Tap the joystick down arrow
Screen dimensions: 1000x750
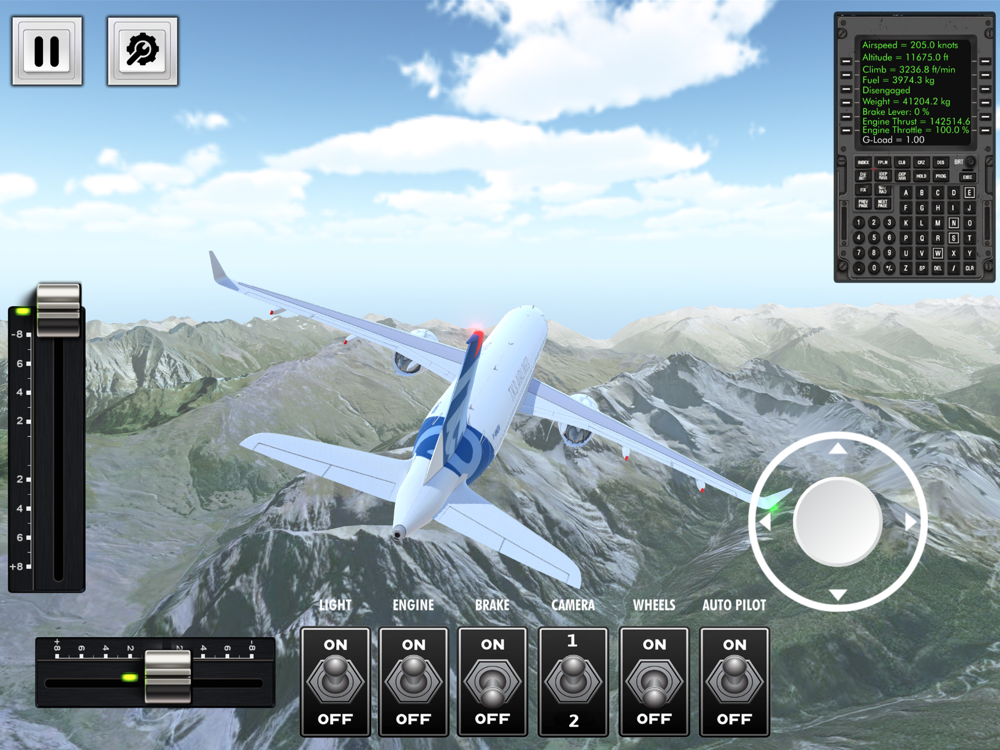837,595
